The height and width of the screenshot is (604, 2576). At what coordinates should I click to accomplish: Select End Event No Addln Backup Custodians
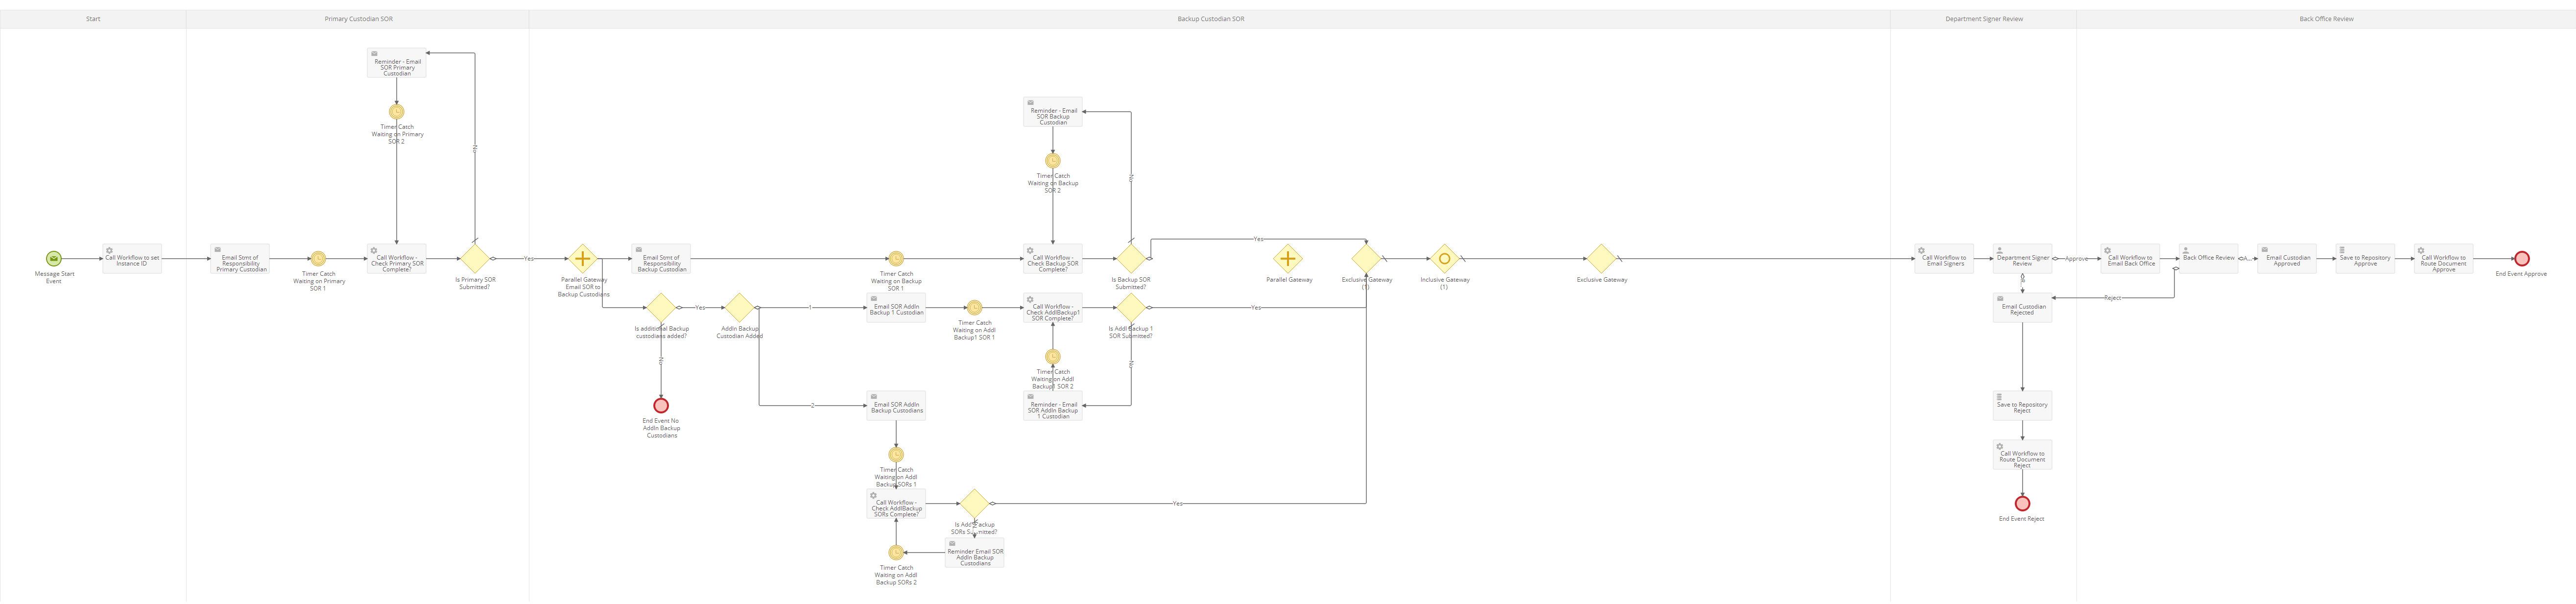(661, 406)
